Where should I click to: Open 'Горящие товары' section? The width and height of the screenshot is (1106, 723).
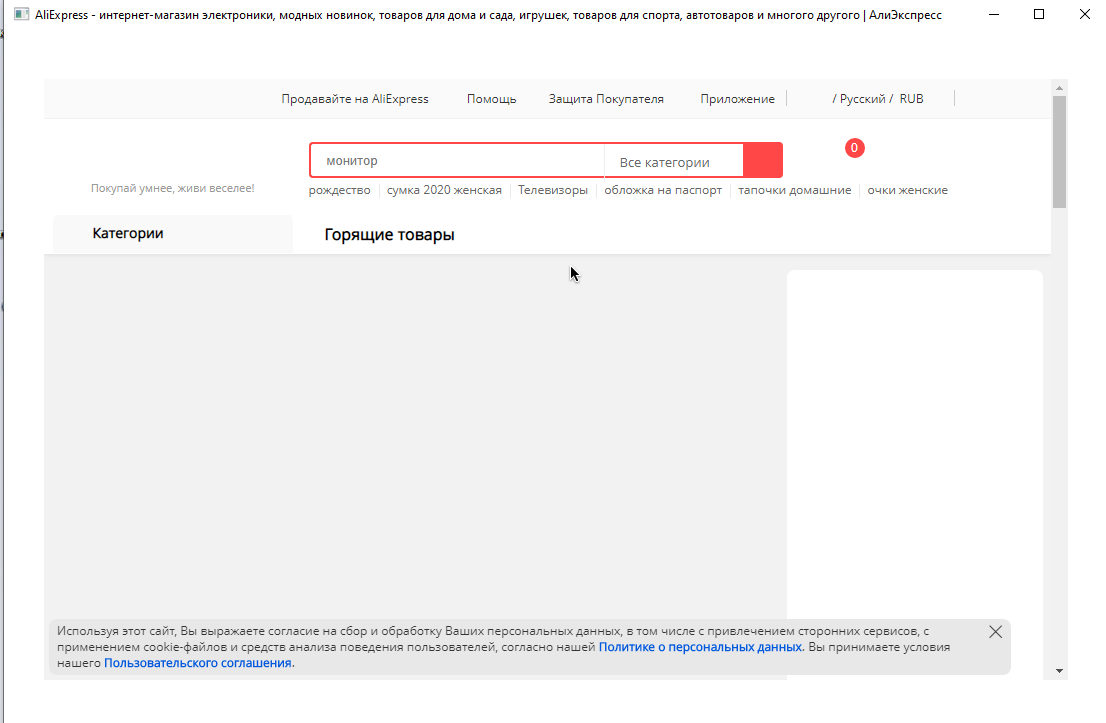[x=389, y=235]
